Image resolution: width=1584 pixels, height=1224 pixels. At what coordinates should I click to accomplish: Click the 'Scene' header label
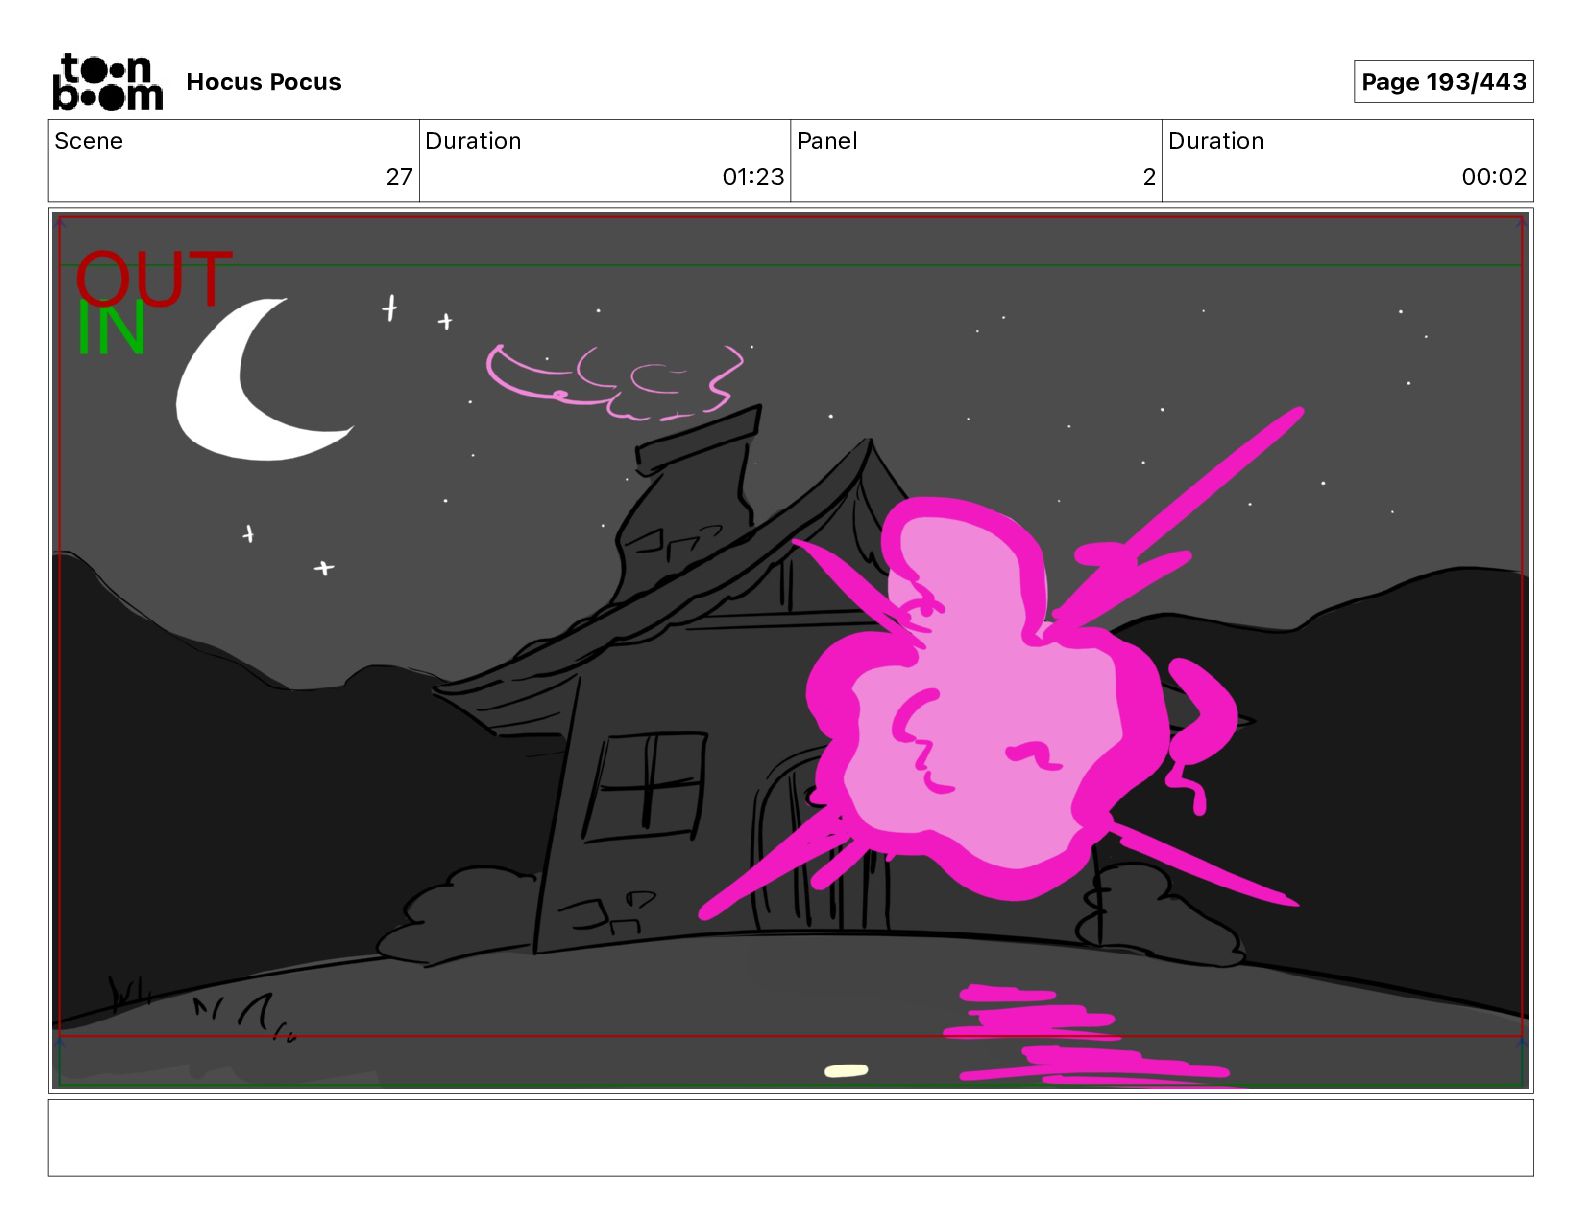(89, 141)
